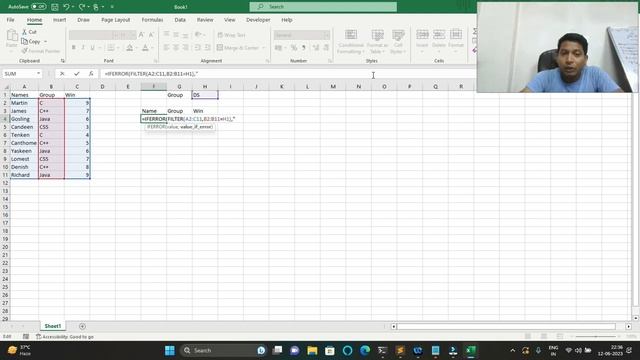The height and width of the screenshot is (360, 640).
Task: Open the Name Box dropdown arrow
Action: click(38, 73)
